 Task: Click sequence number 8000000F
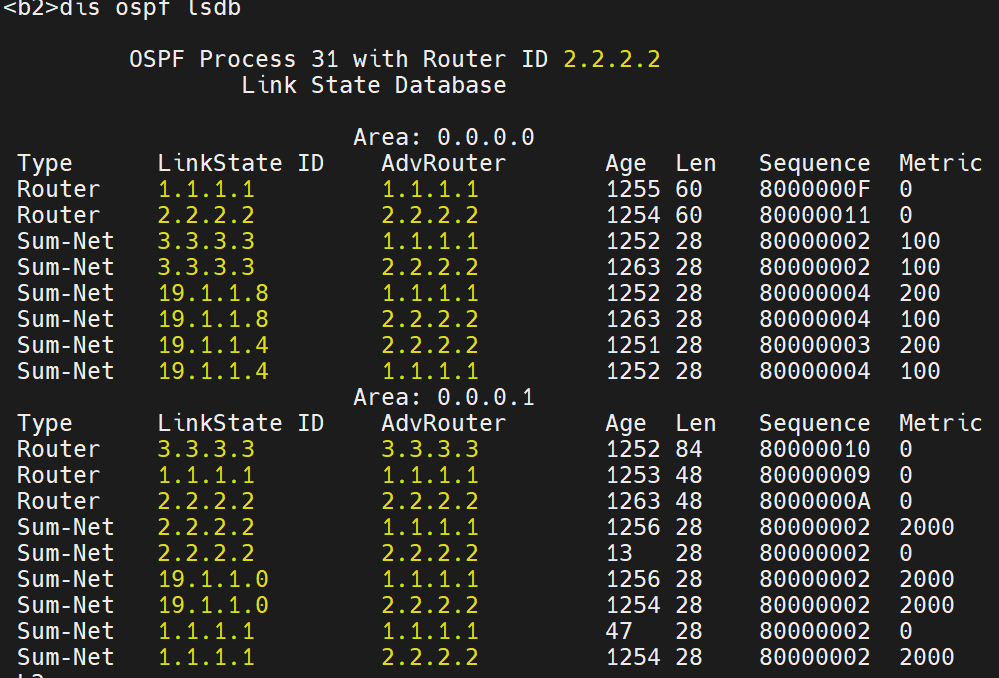(x=814, y=189)
